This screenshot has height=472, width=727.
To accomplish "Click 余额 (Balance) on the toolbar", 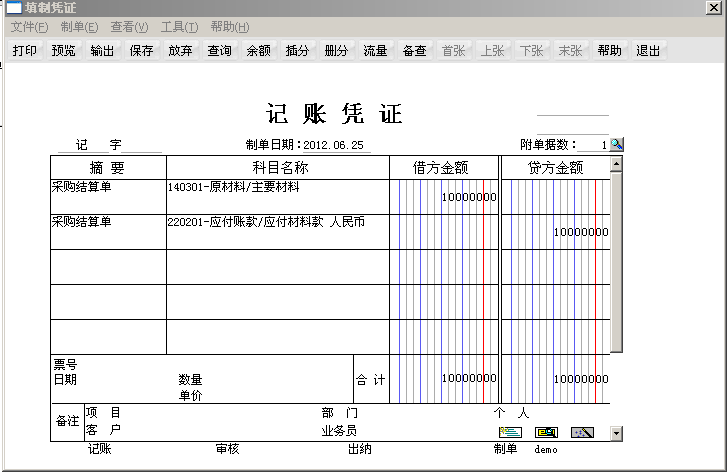I will coord(258,51).
